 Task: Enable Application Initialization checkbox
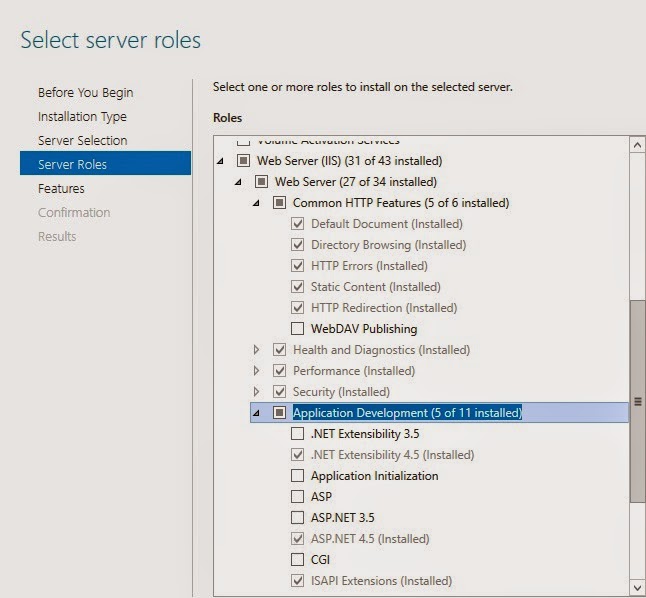point(297,476)
